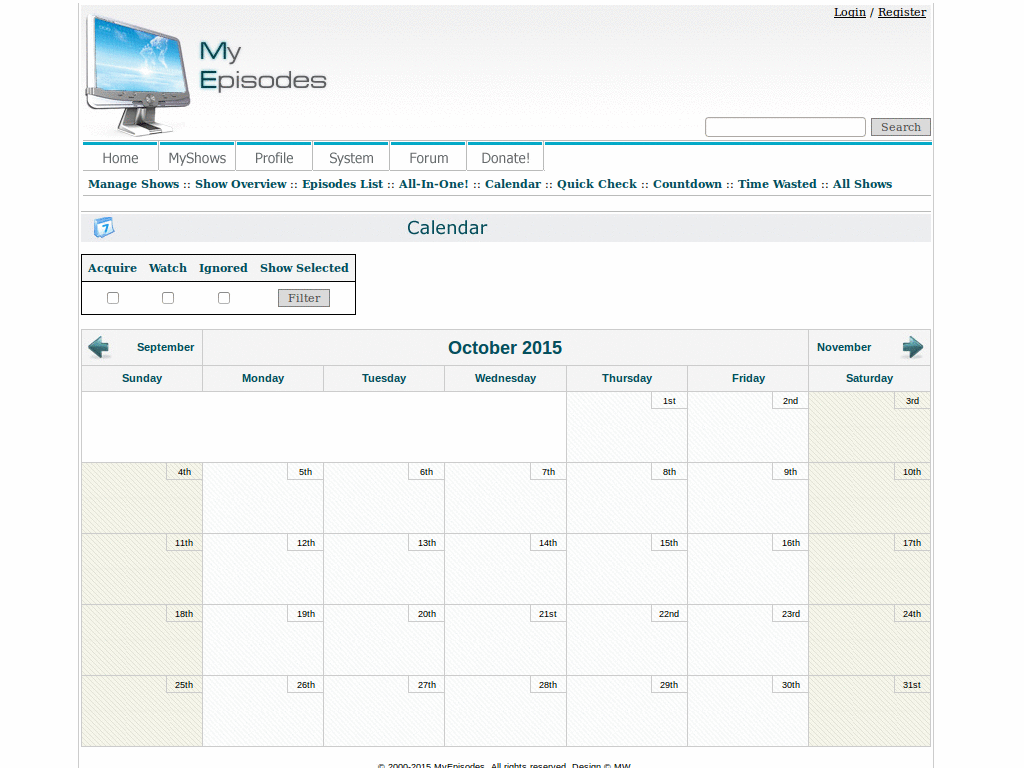The width and height of the screenshot is (1024, 768).
Task: Apply the calendar Filter button
Action: [x=304, y=298]
